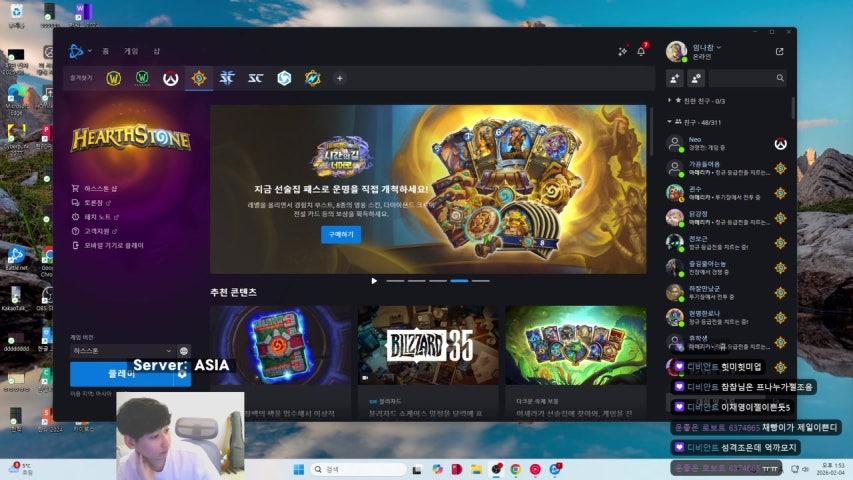853x480 pixels.
Task: Select the Warcraft Rumble game icon
Action: coord(313,78)
